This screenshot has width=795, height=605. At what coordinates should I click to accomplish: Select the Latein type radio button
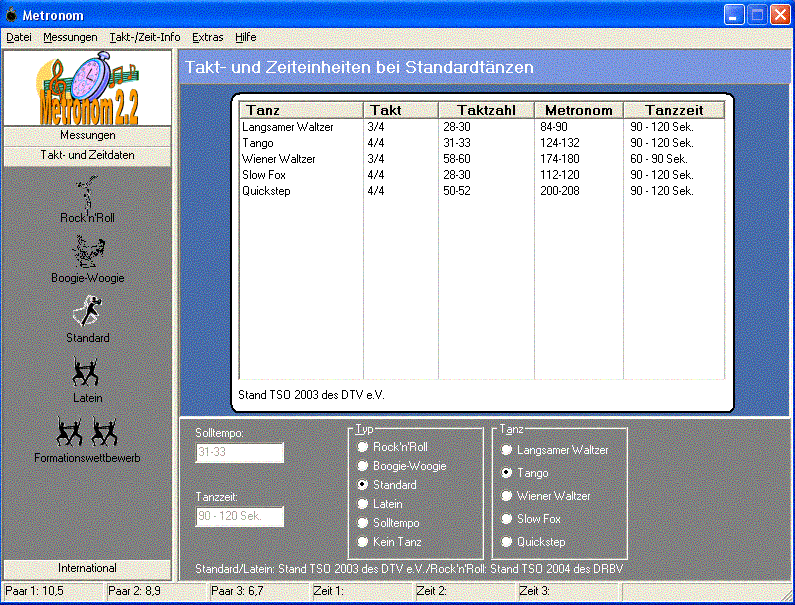click(x=362, y=504)
